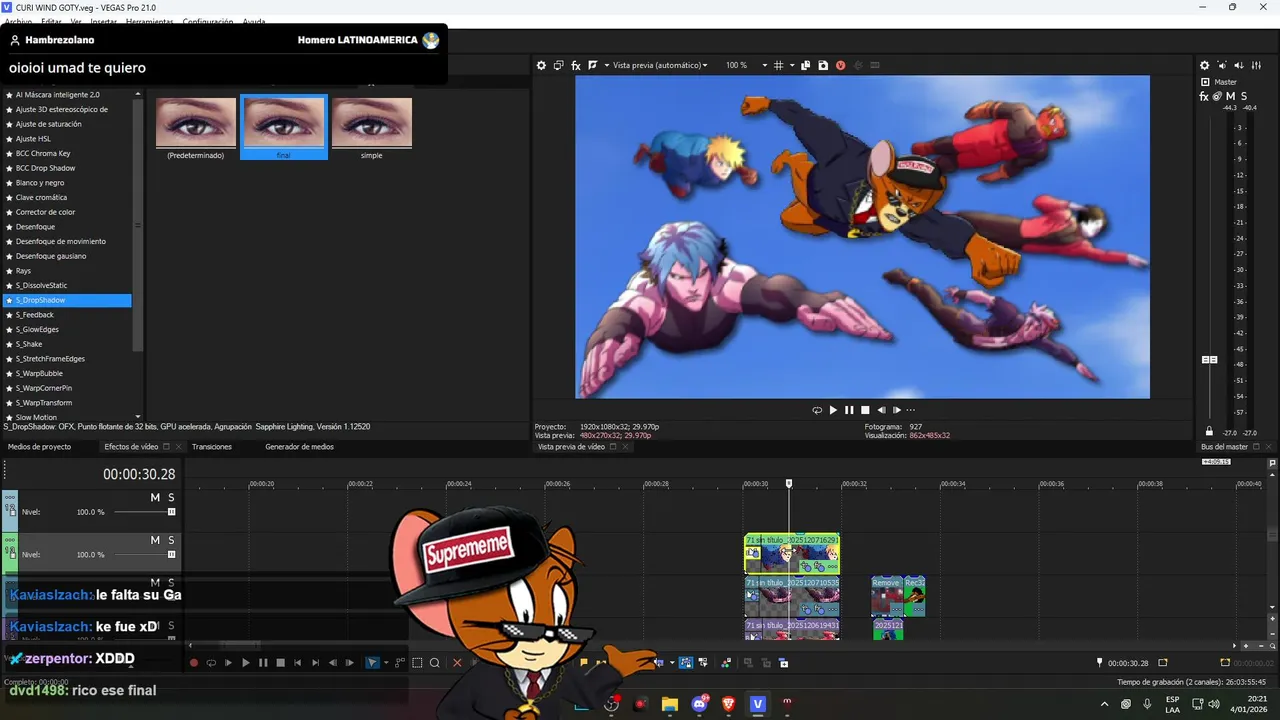Switch to Medios de proyecto tab

tap(39, 447)
